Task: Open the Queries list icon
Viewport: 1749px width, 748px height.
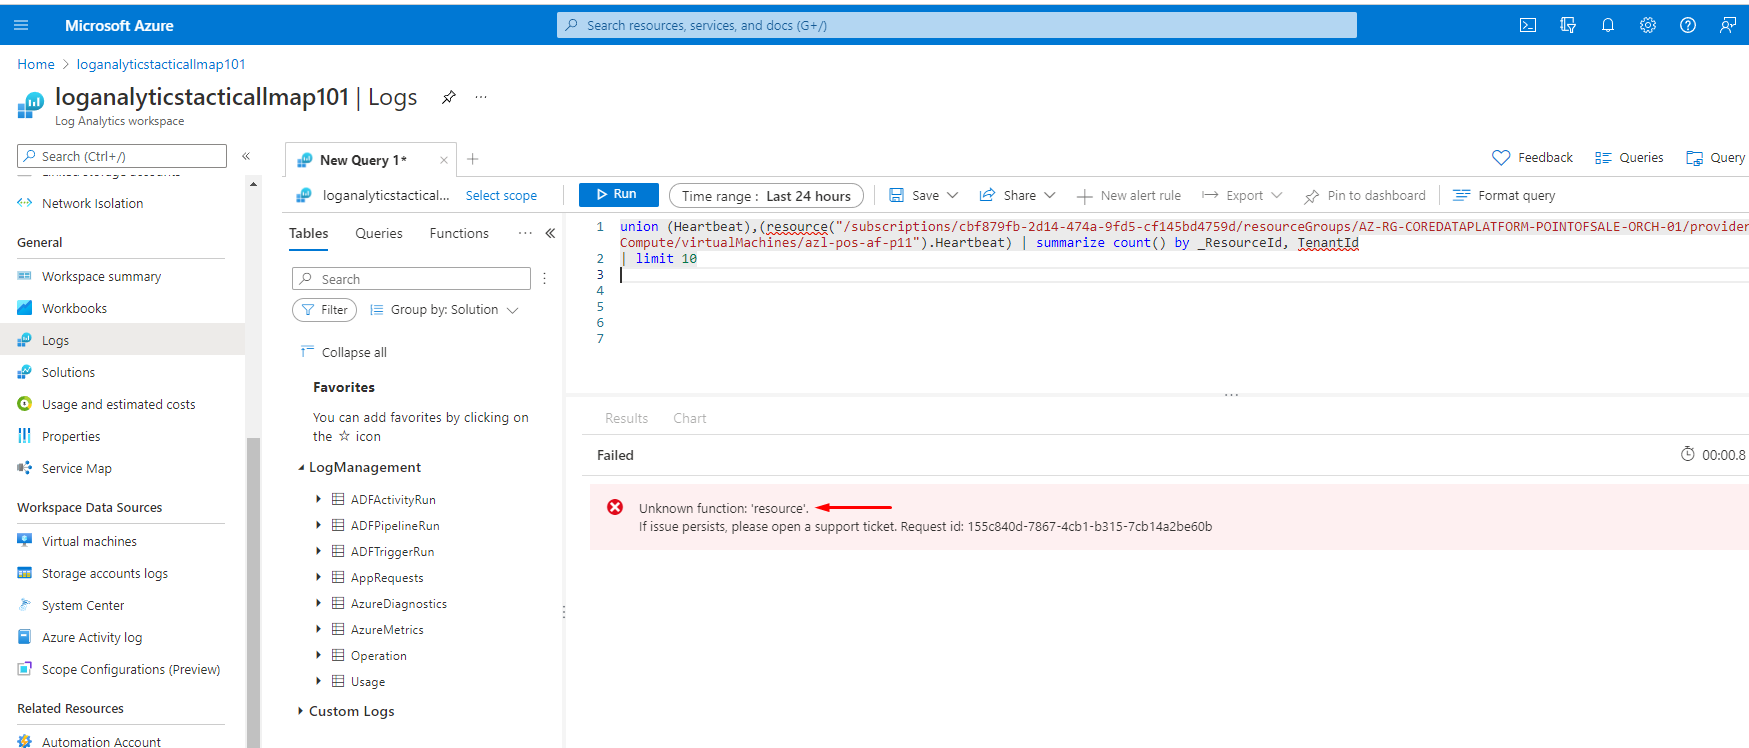Action: [x=1603, y=158]
